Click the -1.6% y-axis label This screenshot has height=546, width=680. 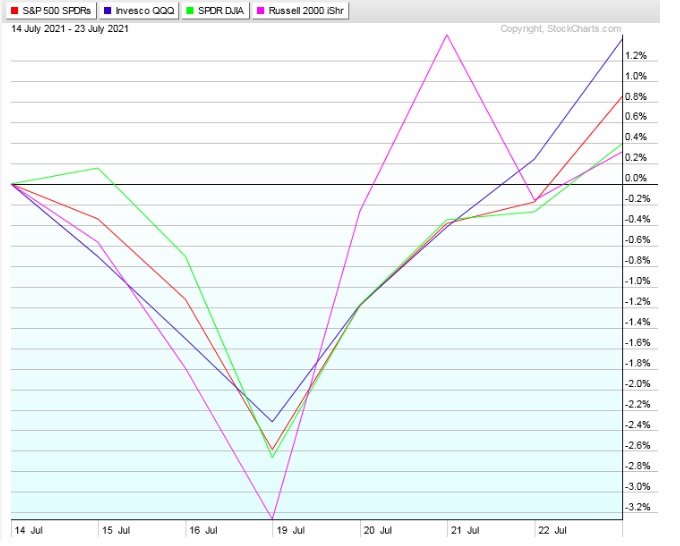638,343
